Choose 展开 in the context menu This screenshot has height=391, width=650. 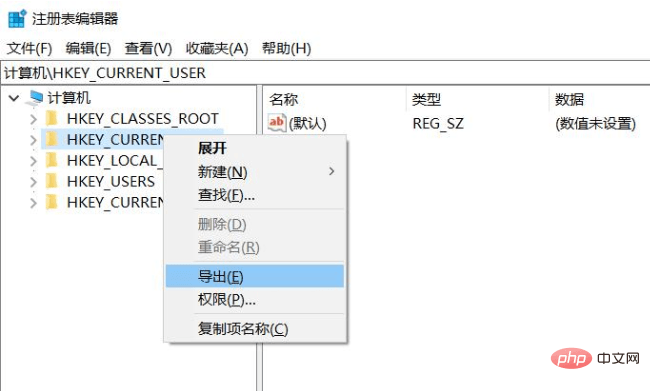coord(255,148)
